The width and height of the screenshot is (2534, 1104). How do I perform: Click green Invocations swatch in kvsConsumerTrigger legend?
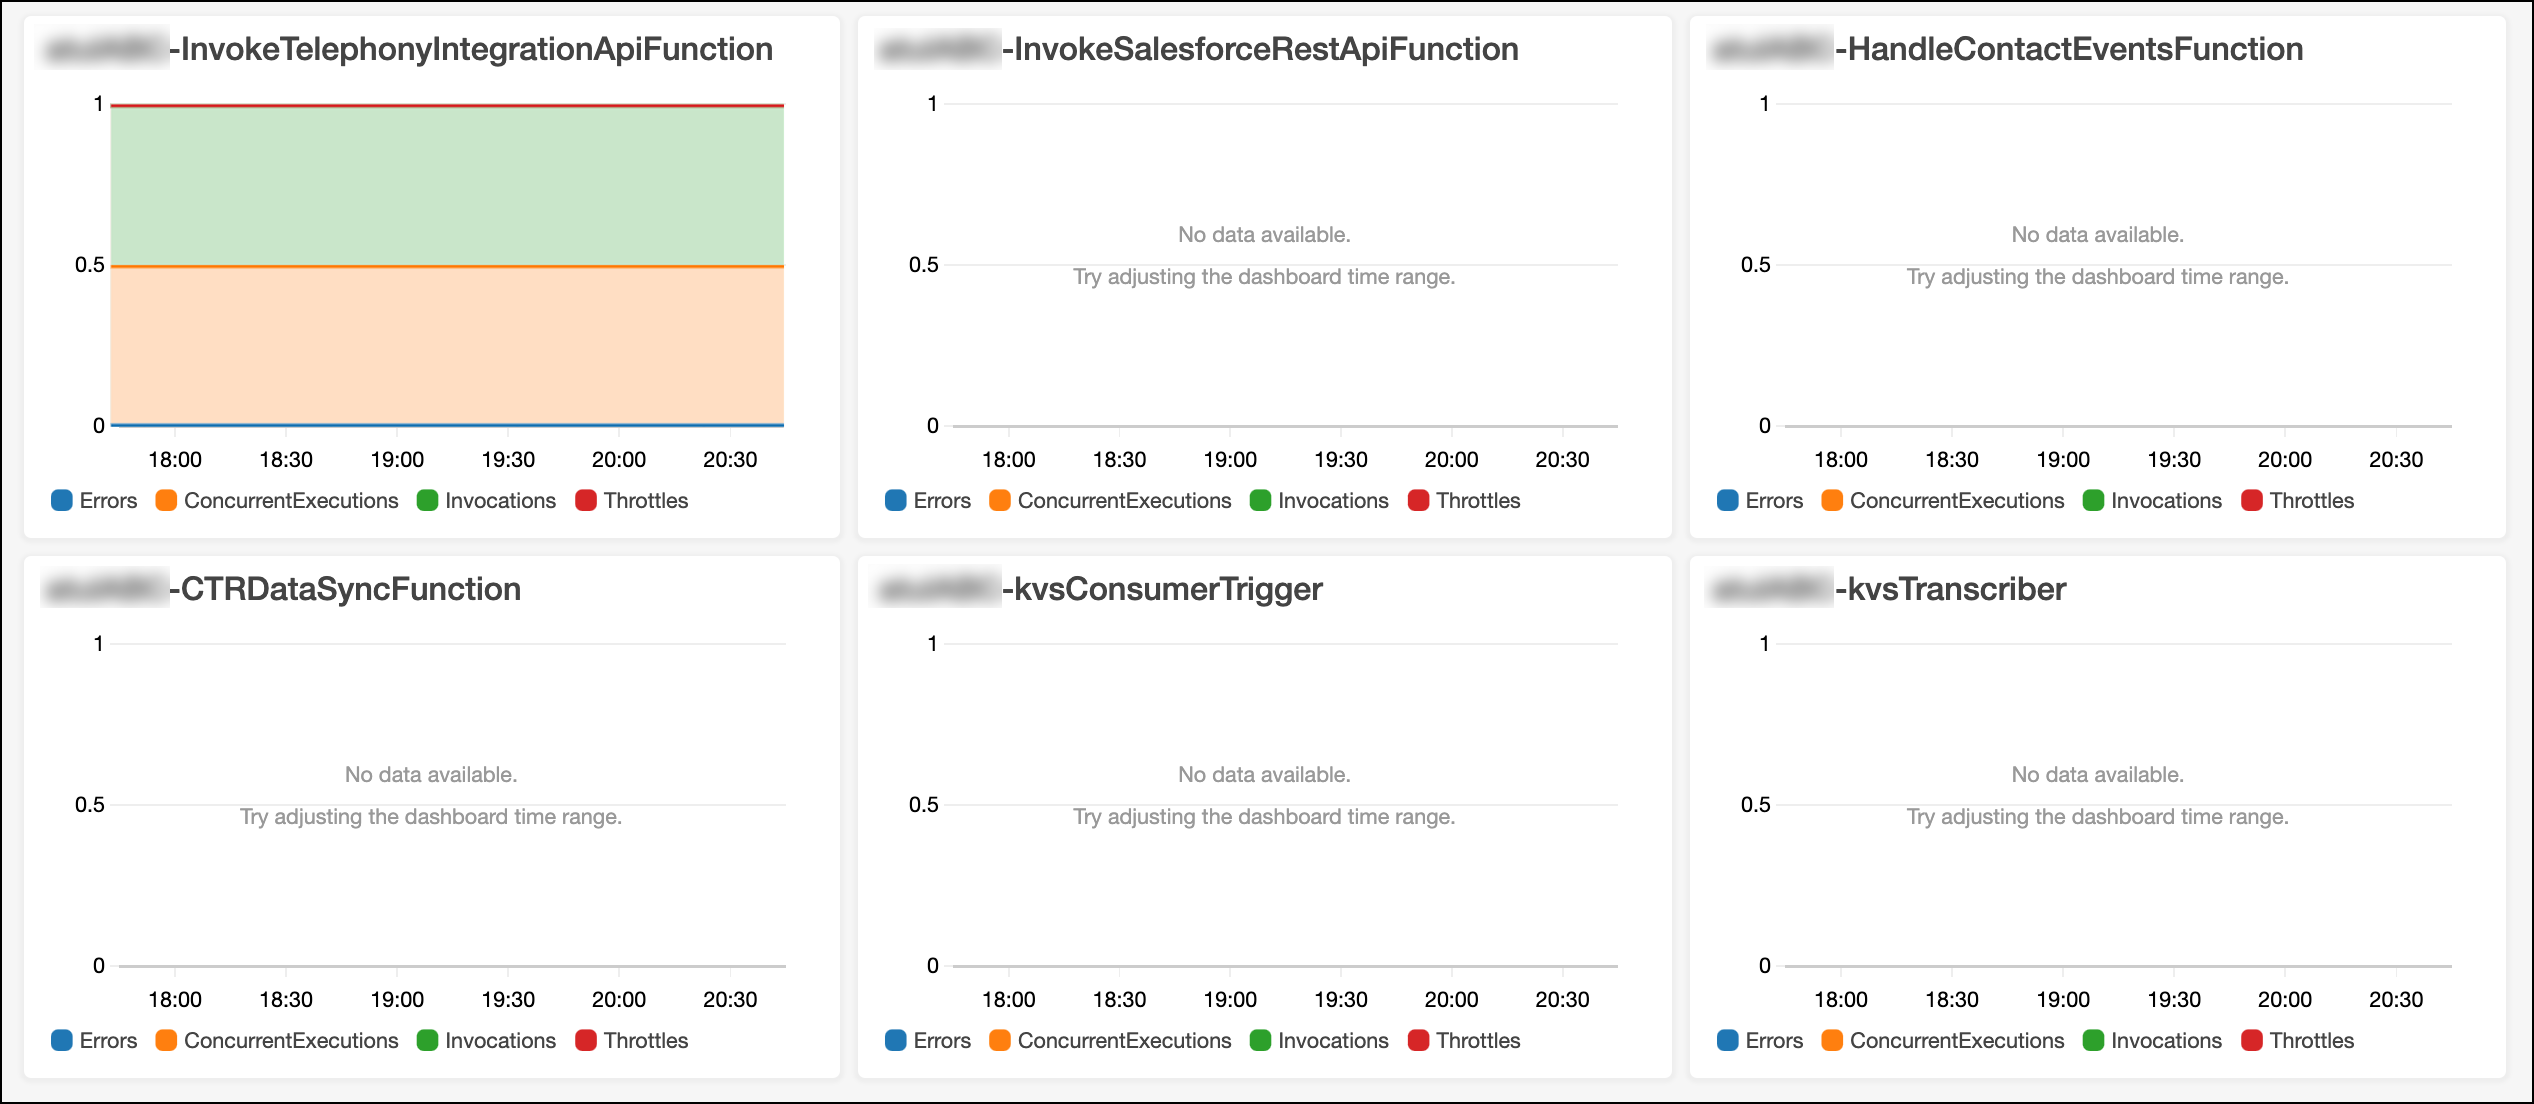point(1260,1040)
